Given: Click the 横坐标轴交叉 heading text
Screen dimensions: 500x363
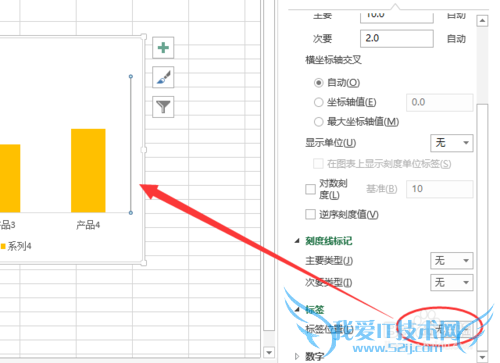Looking at the screenshot, I should click(x=333, y=60).
